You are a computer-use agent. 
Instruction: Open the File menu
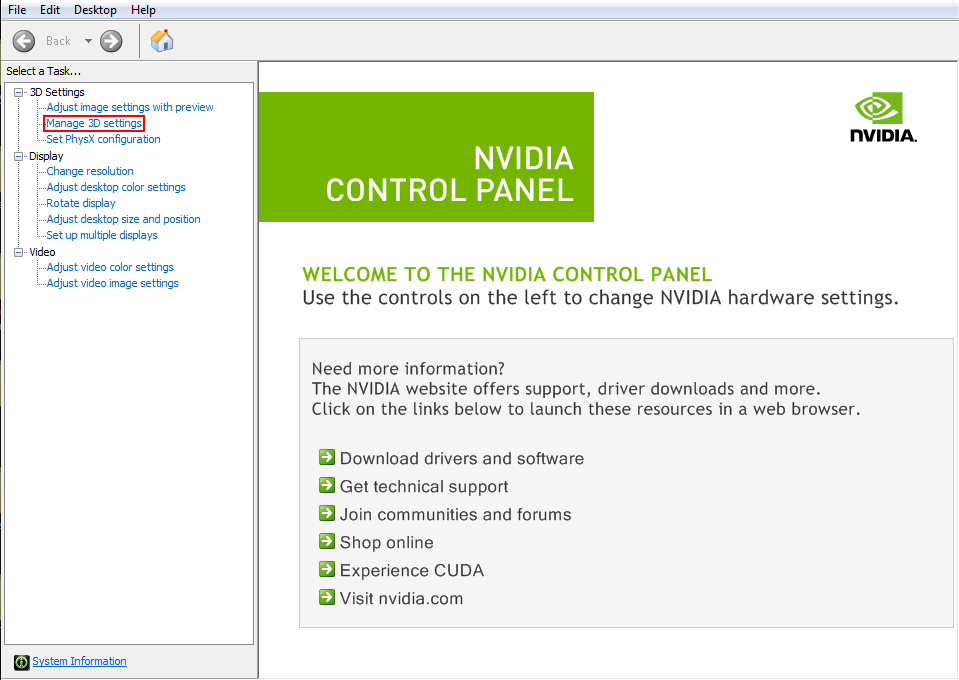(x=17, y=10)
